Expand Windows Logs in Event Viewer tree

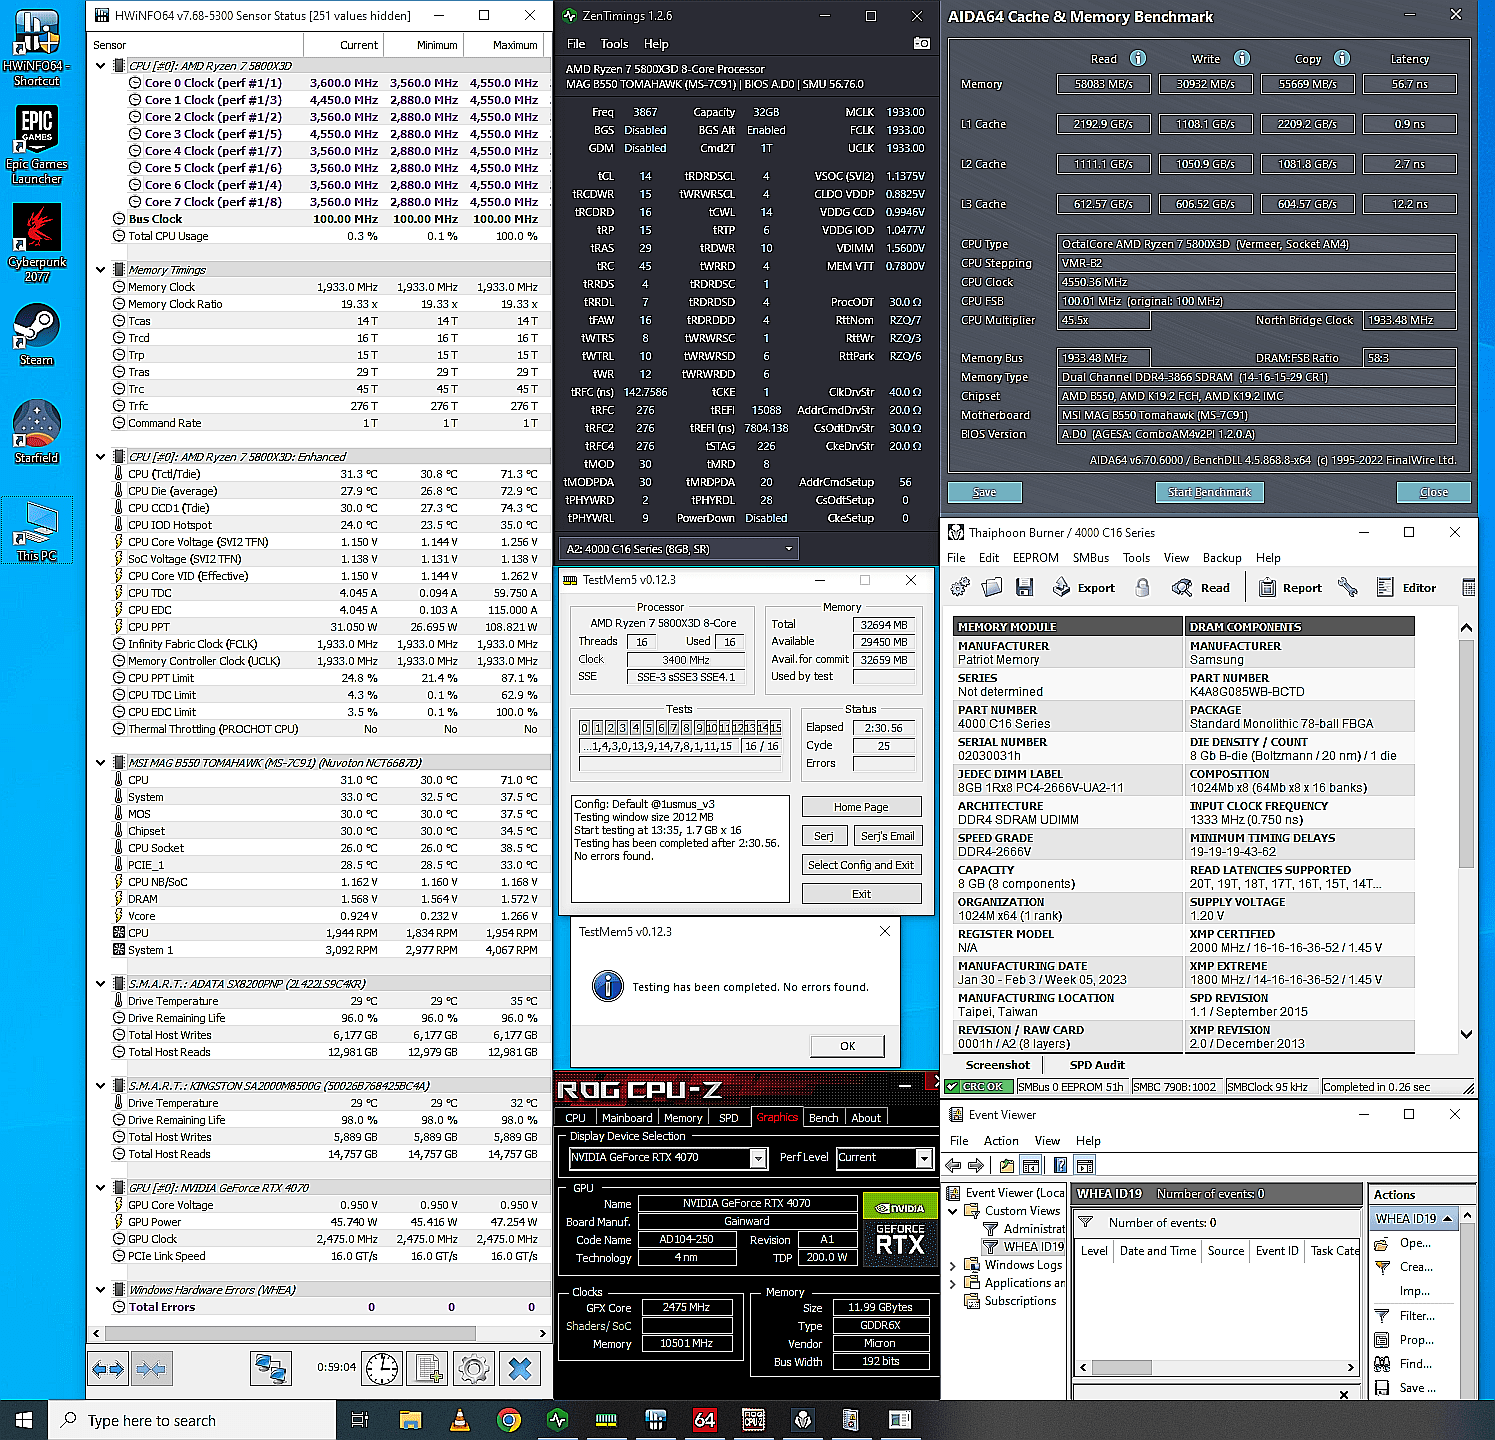[x=953, y=1265]
